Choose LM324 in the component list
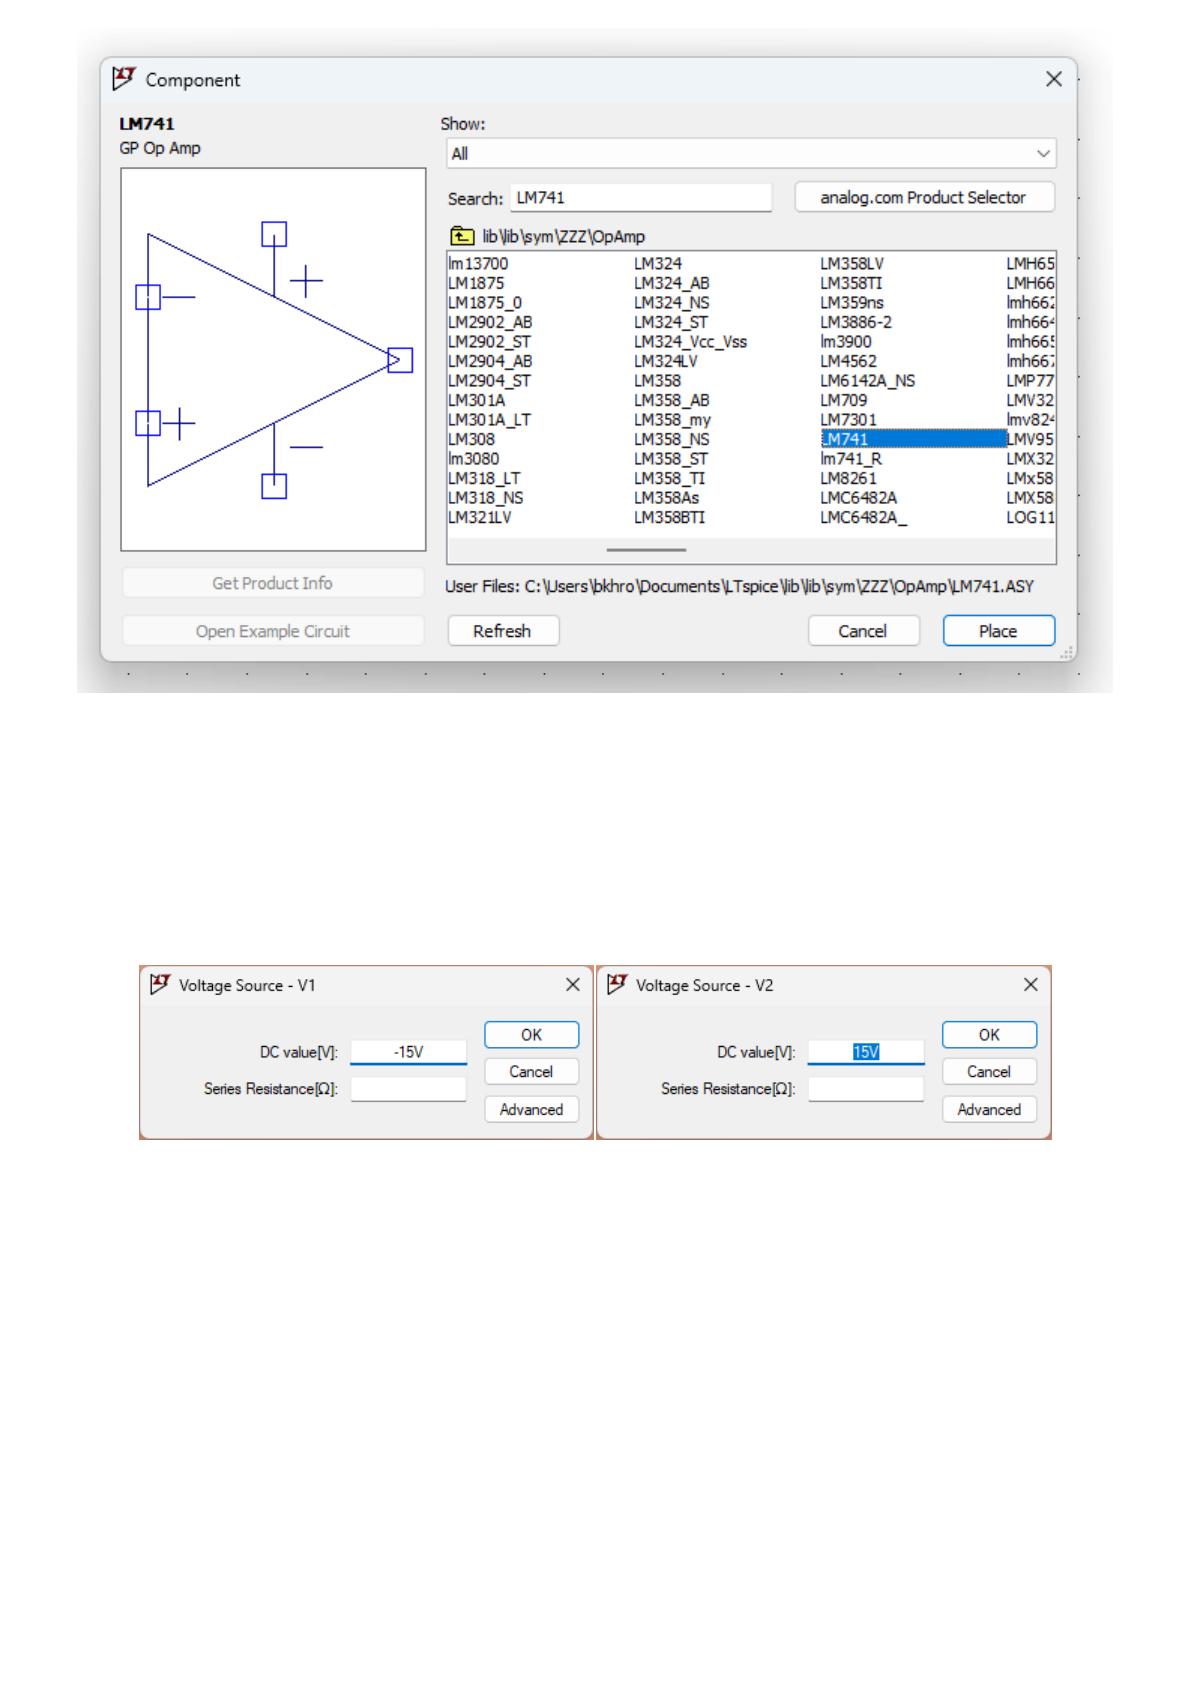Image resolution: width=1190 pixels, height=1684 pixels. coord(657,264)
